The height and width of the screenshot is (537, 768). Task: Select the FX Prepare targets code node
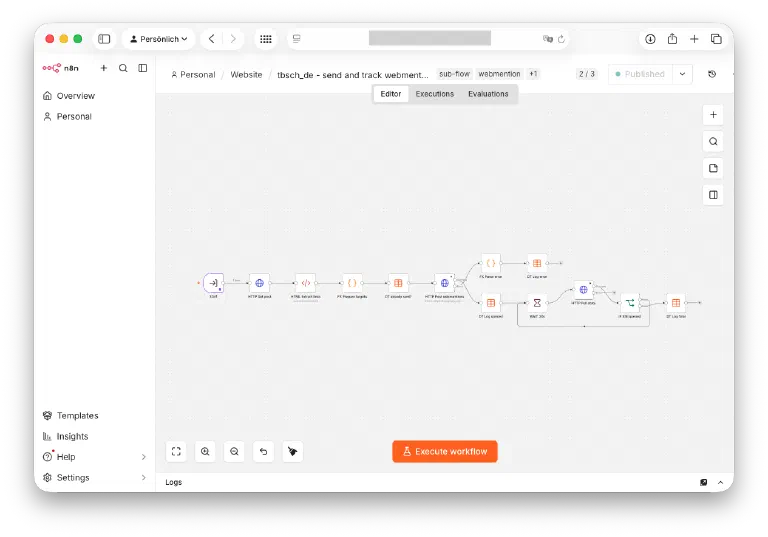(352, 283)
